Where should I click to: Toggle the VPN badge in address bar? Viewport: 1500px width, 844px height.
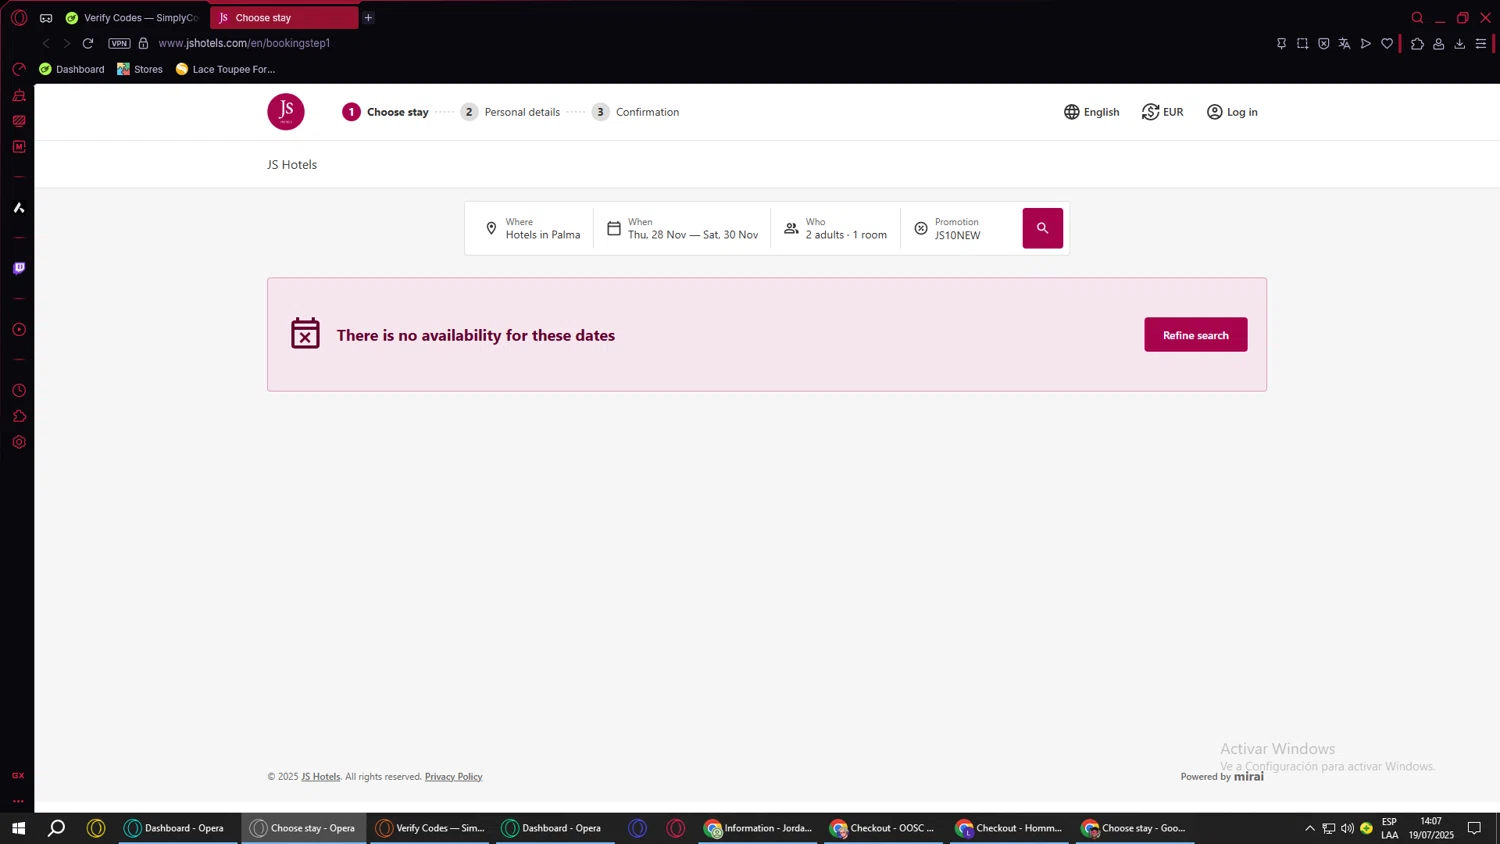(119, 43)
